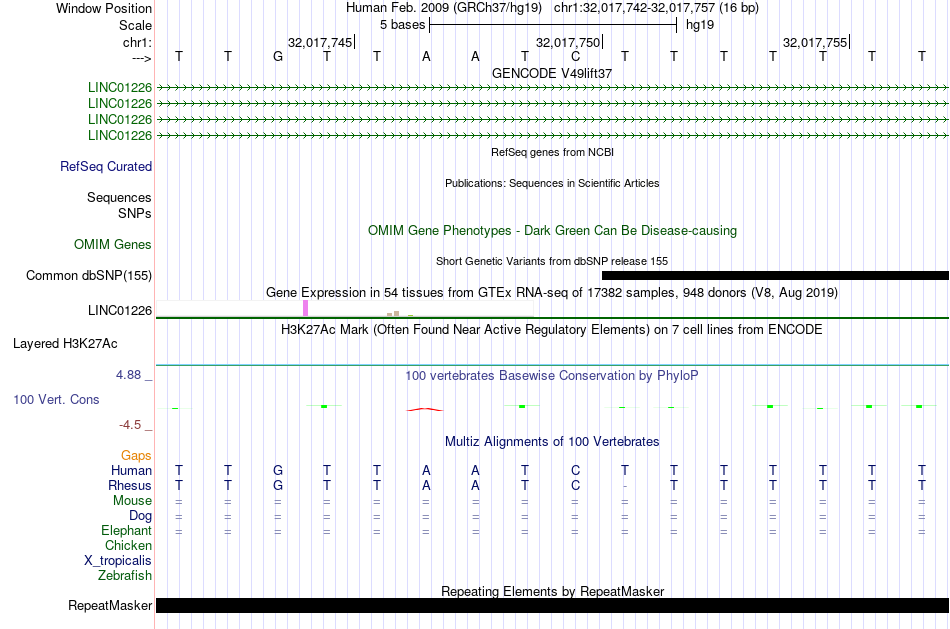
Task: Click the "hg19" label beside the scale bar
Action: point(700,25)
